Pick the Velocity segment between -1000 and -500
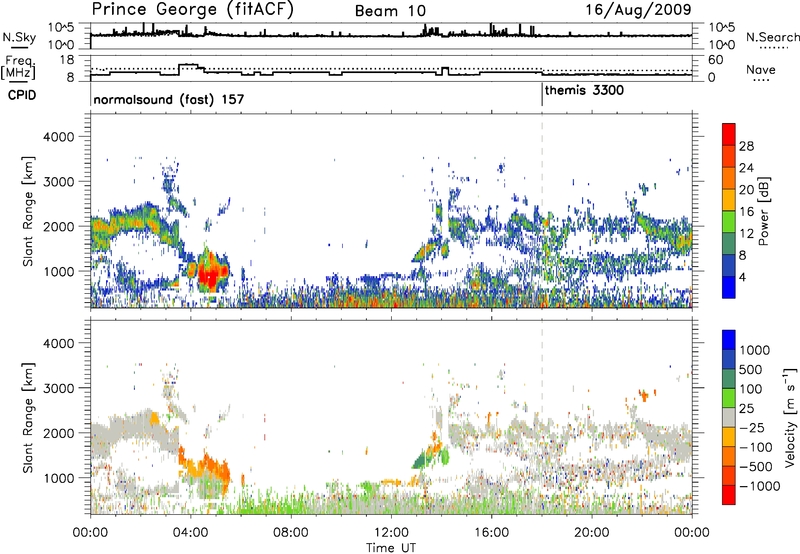 pyautogui.click(x=729, y=475)
